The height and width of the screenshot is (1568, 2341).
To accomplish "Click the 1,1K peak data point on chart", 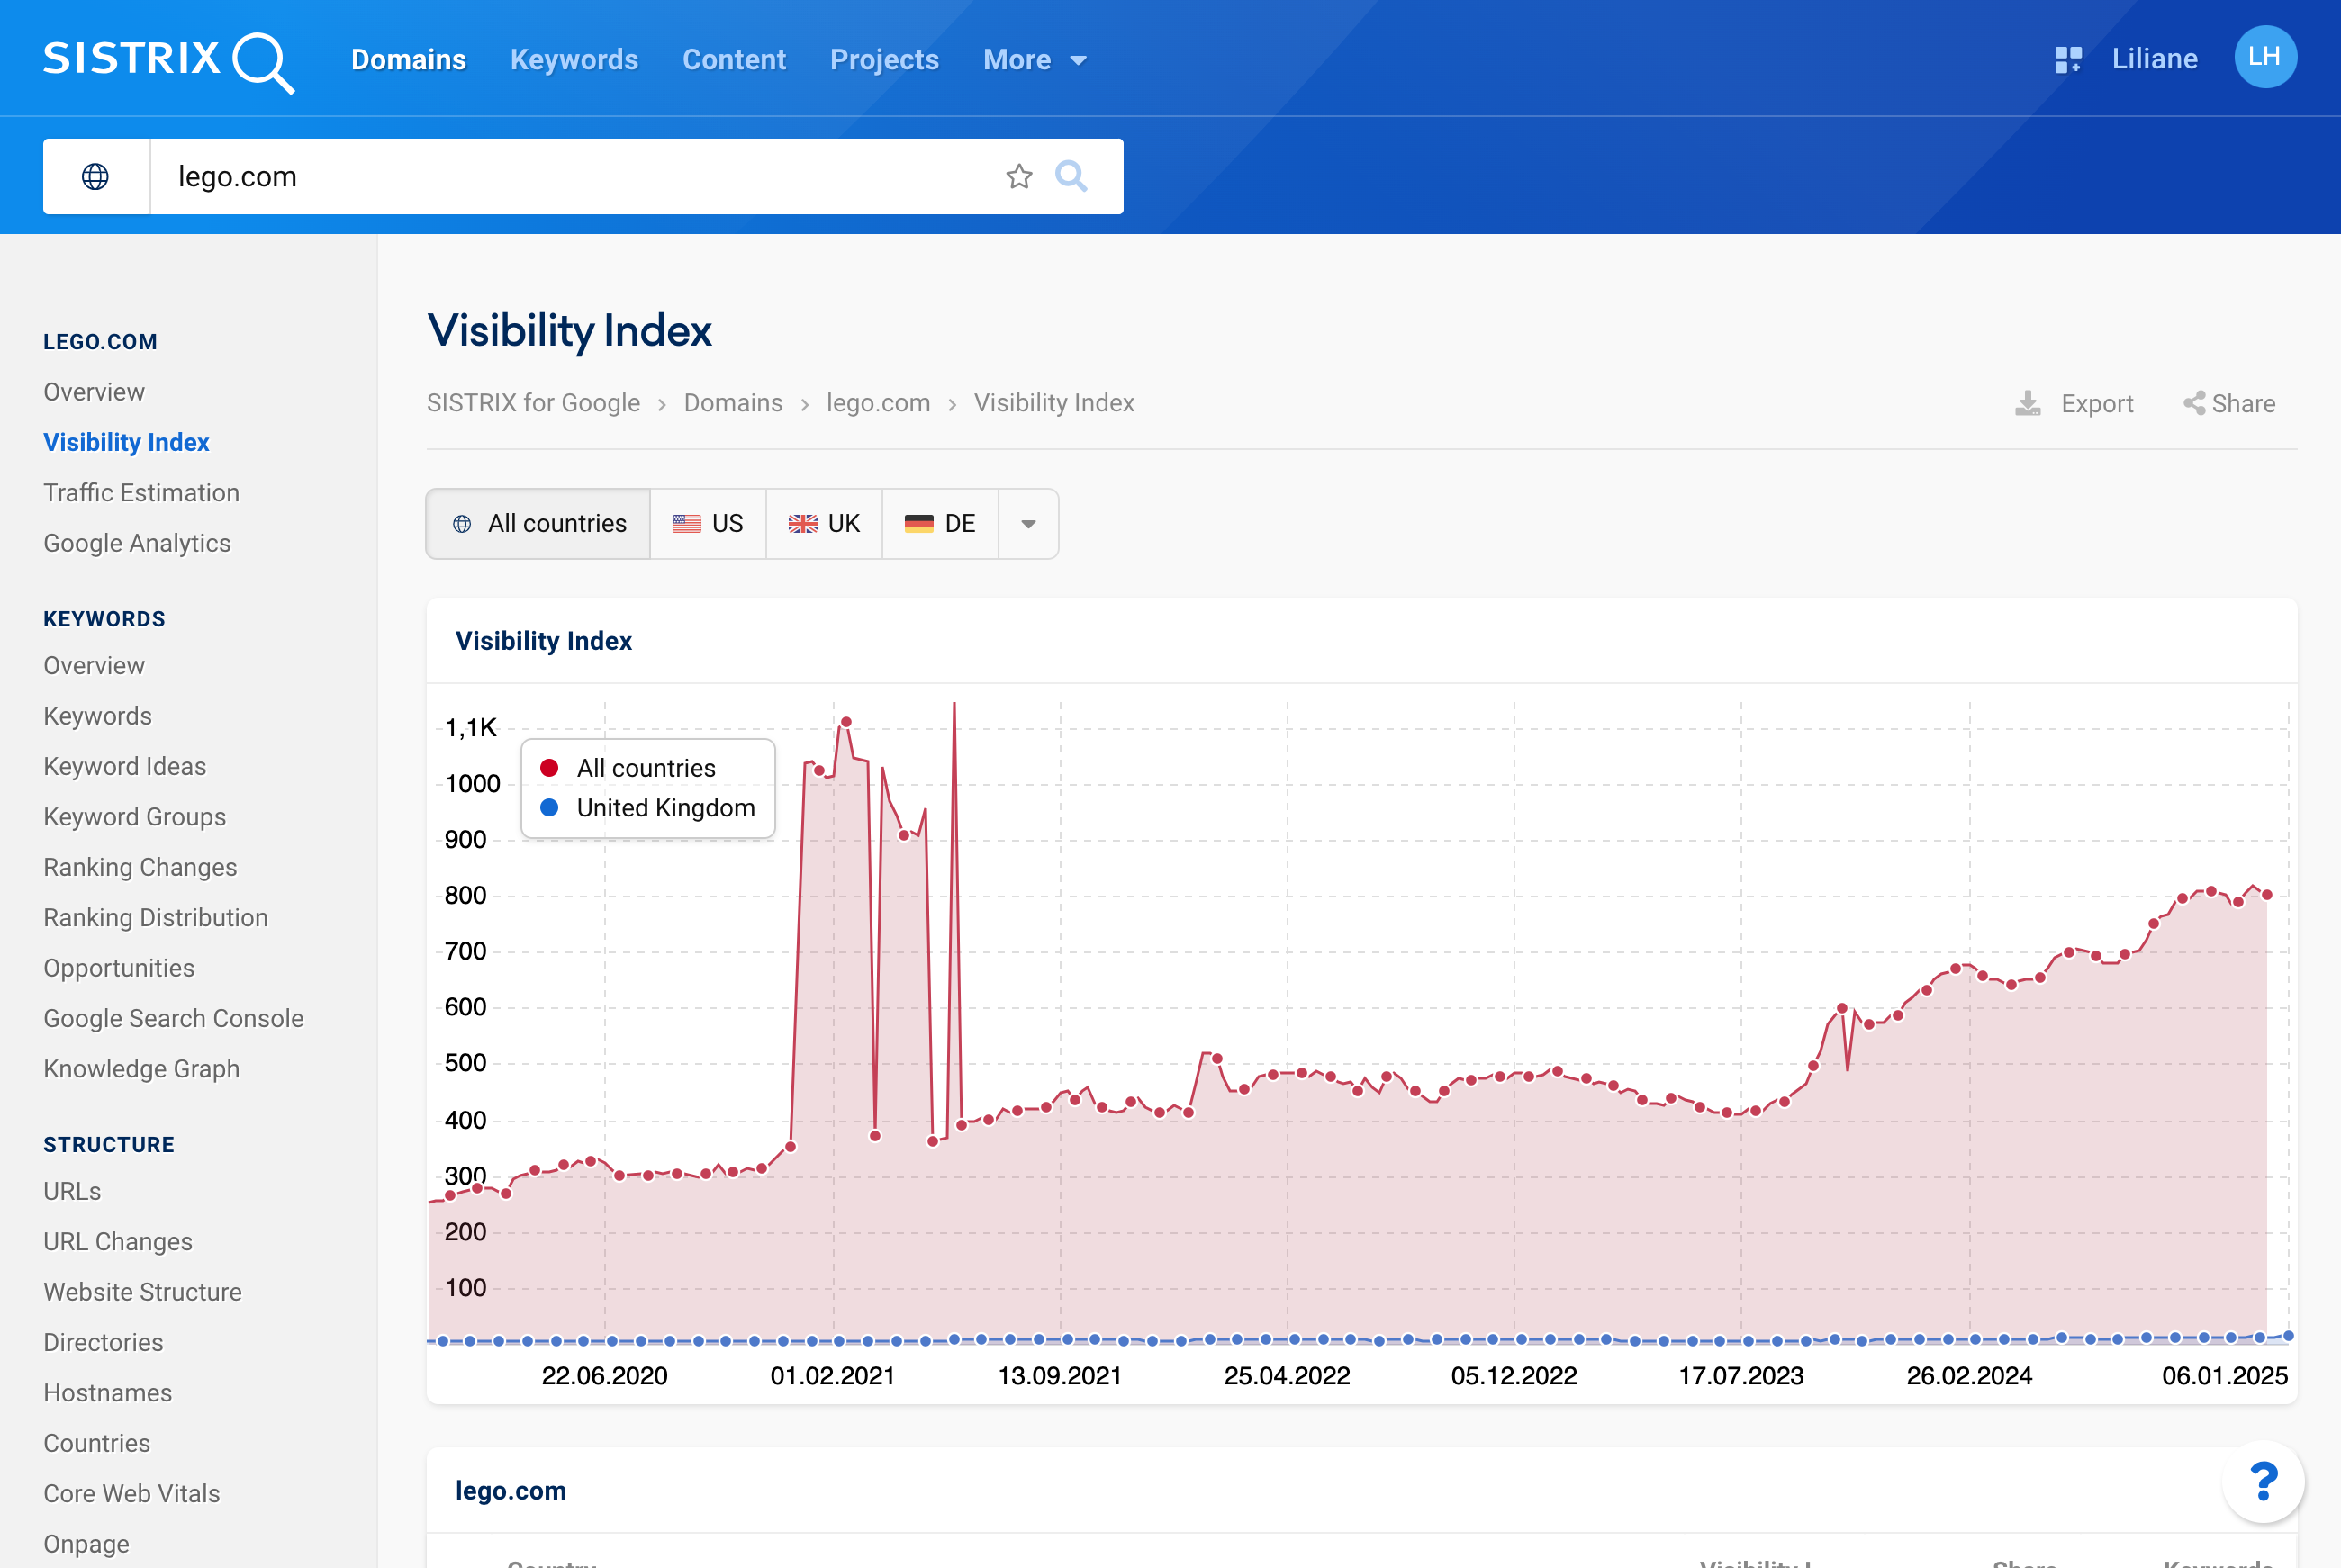I will pos(846,722).
